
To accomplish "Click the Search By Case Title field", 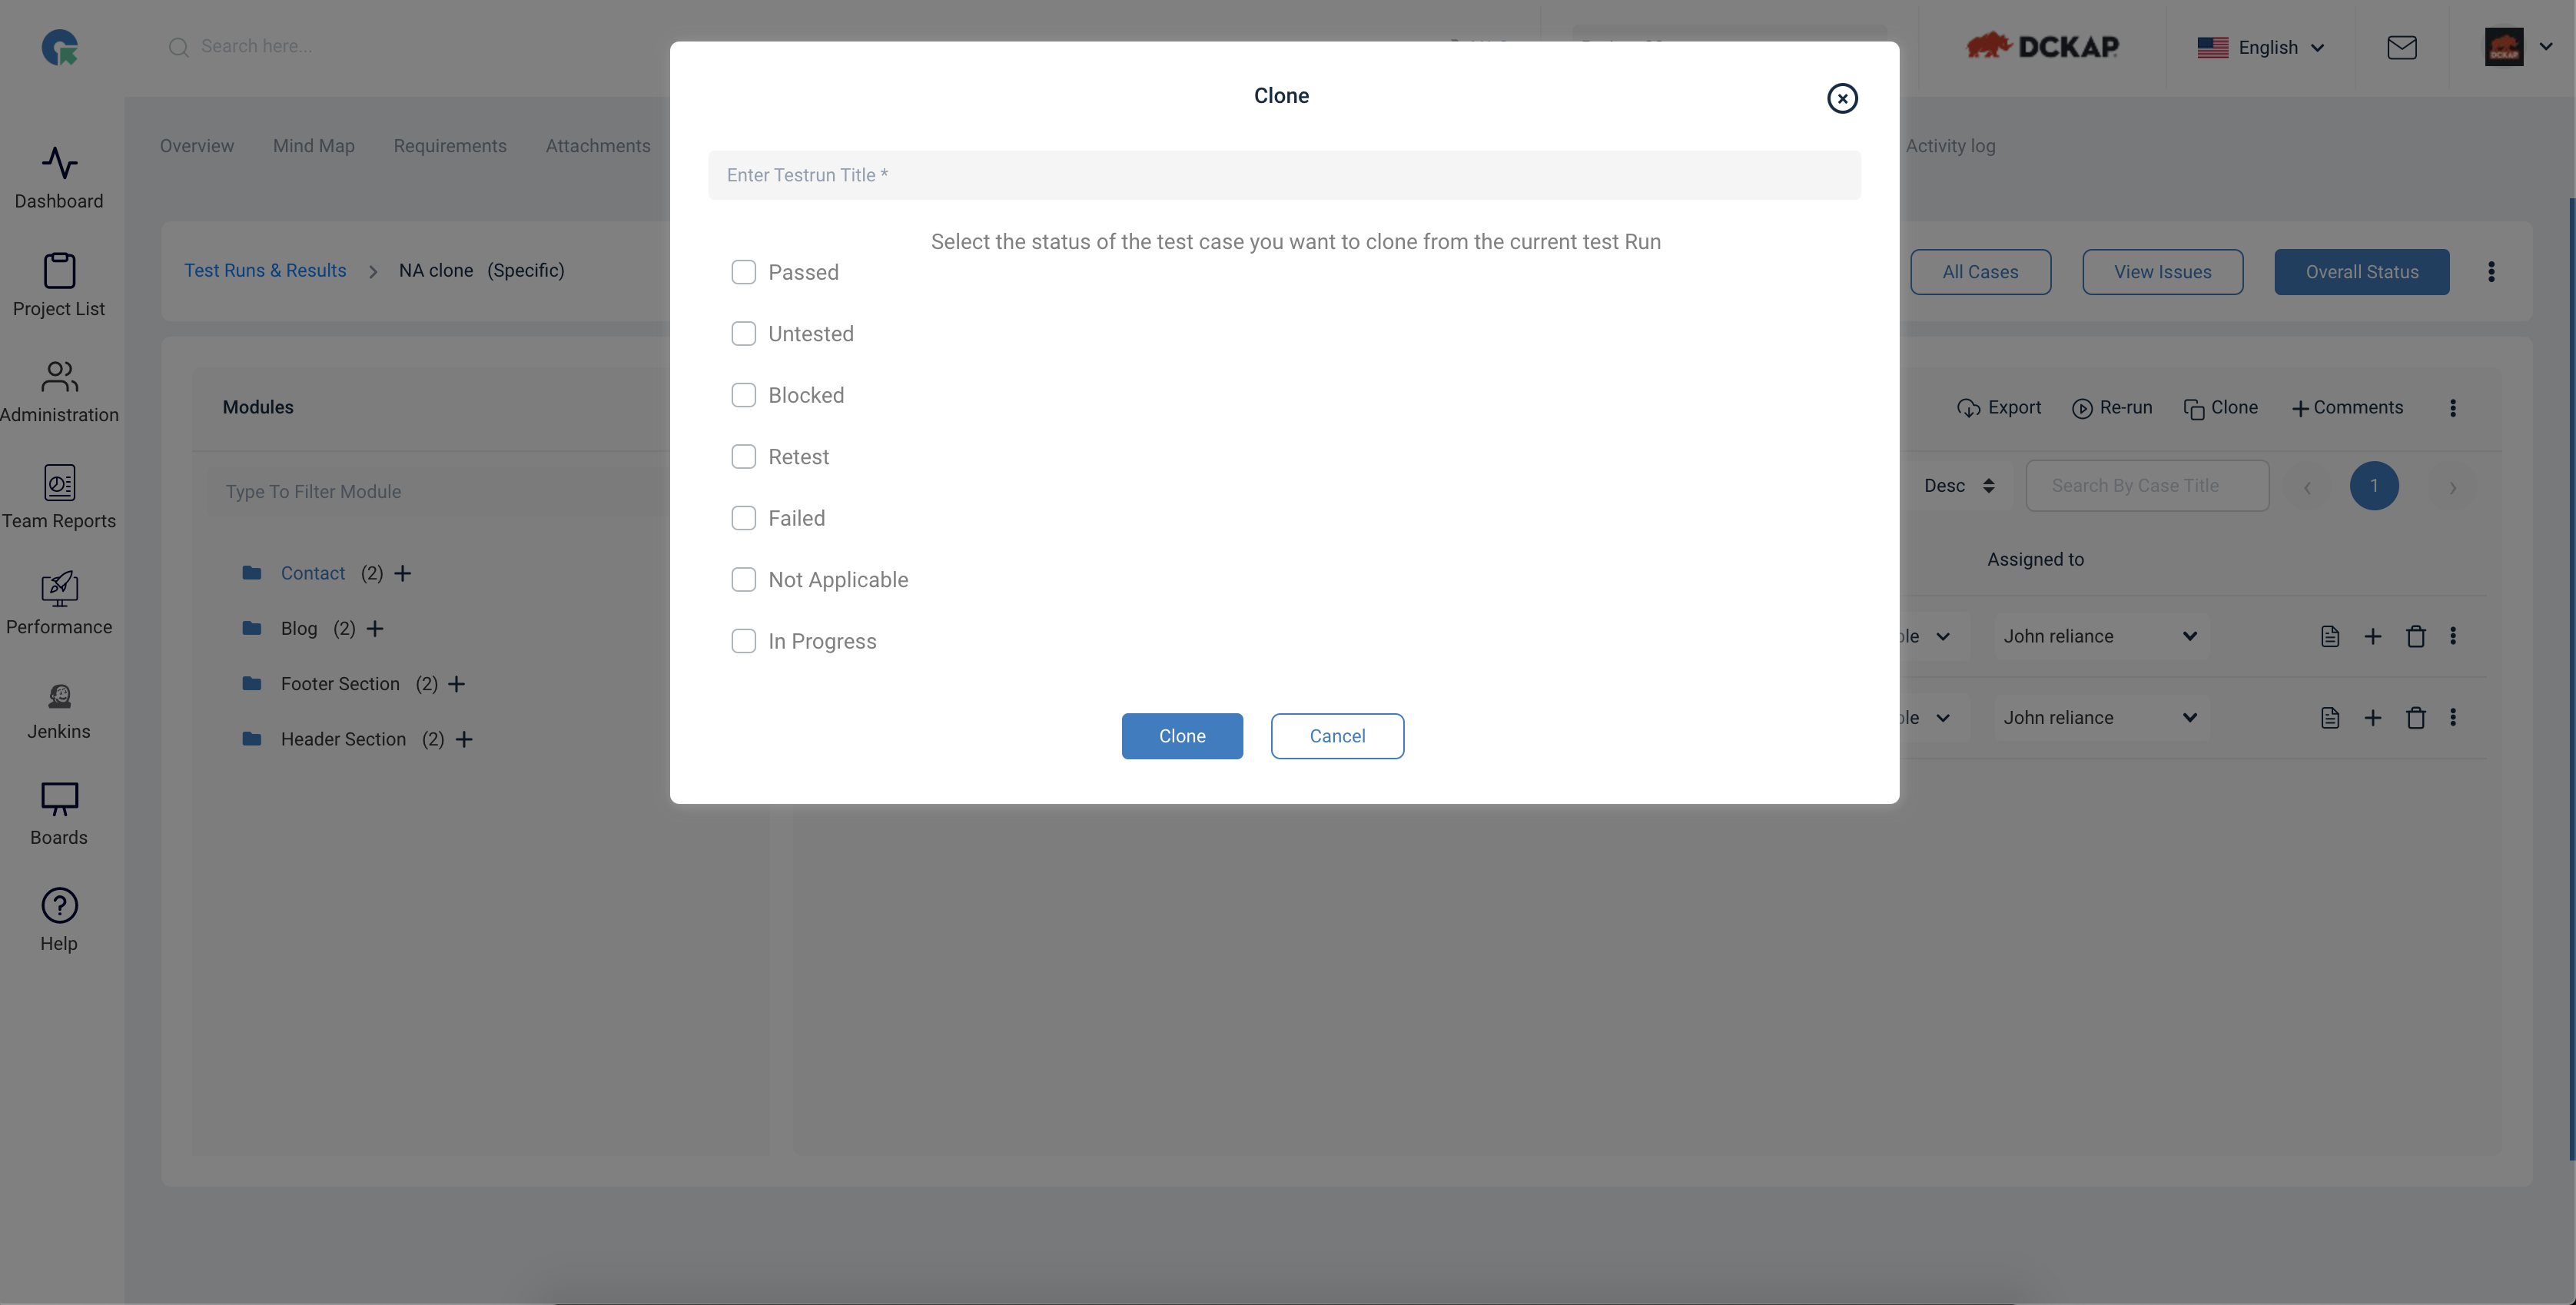I will coord(2147,486).
